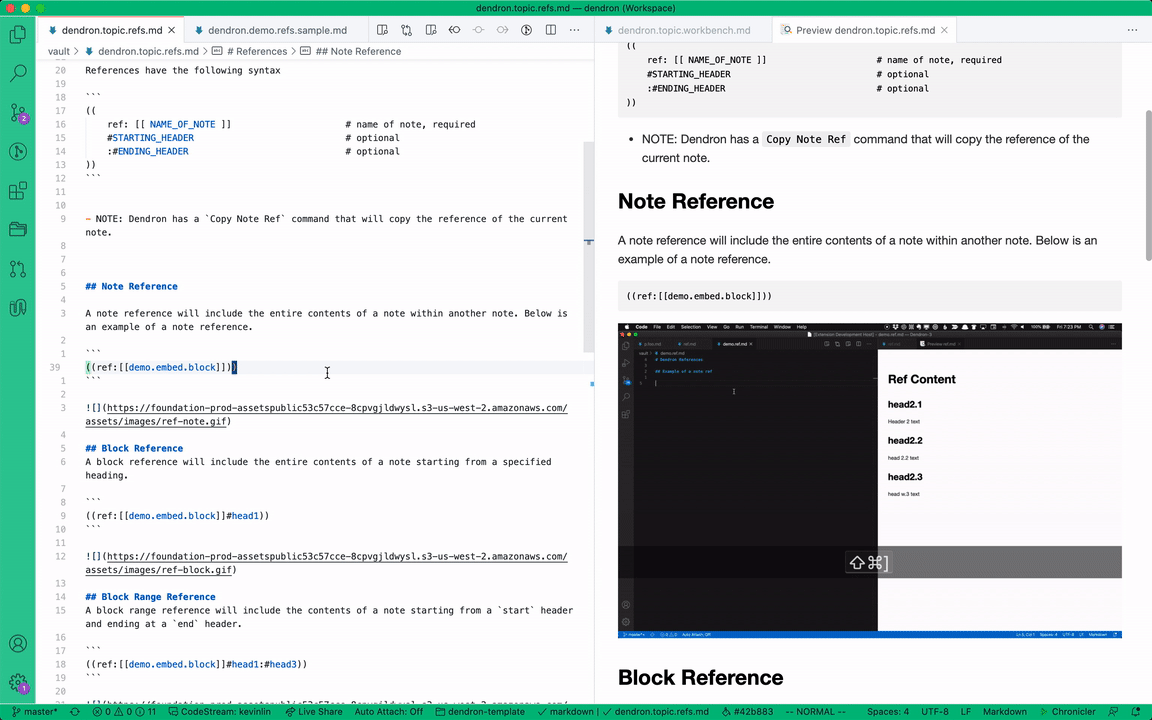
Task: Click the Go Back navigation arrow icon
Action: [455, 30]
